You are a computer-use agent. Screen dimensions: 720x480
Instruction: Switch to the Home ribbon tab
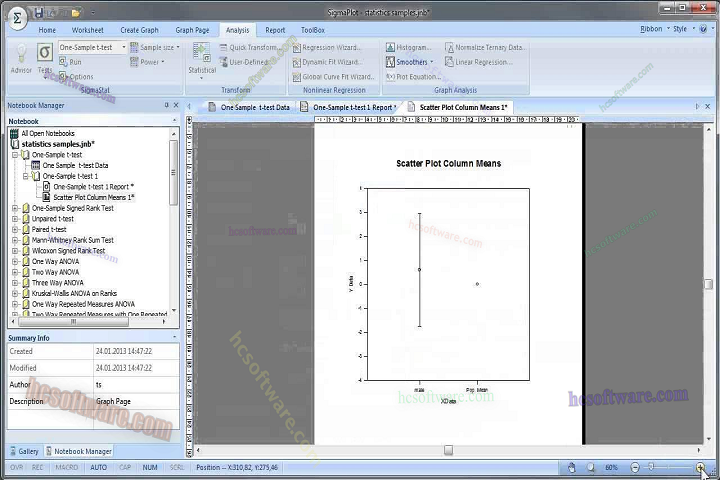47,30
